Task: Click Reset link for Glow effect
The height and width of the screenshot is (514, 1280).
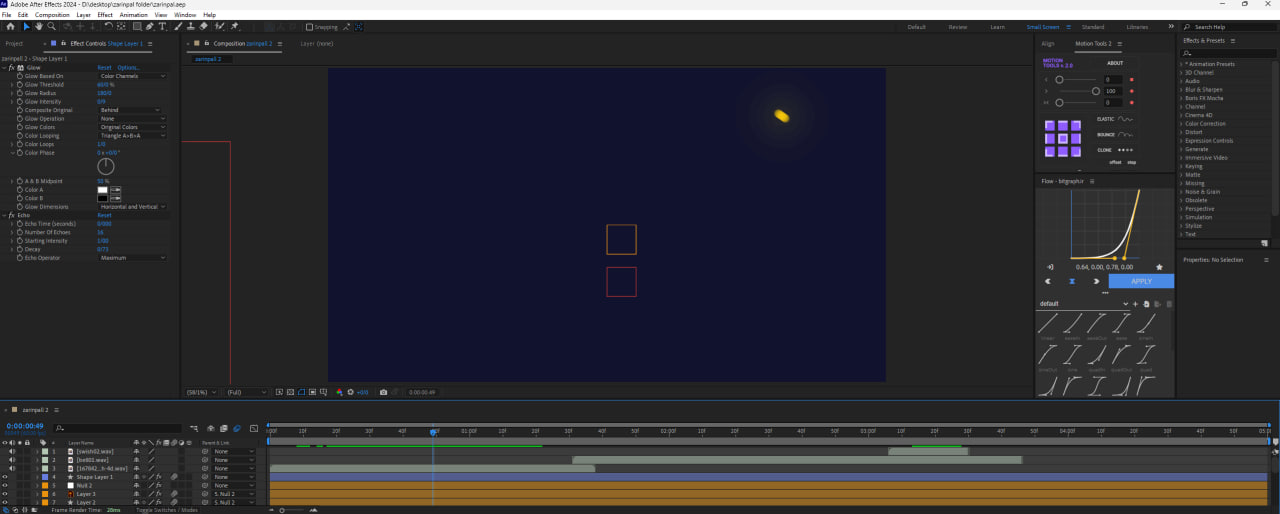Action: click(104, 68)
